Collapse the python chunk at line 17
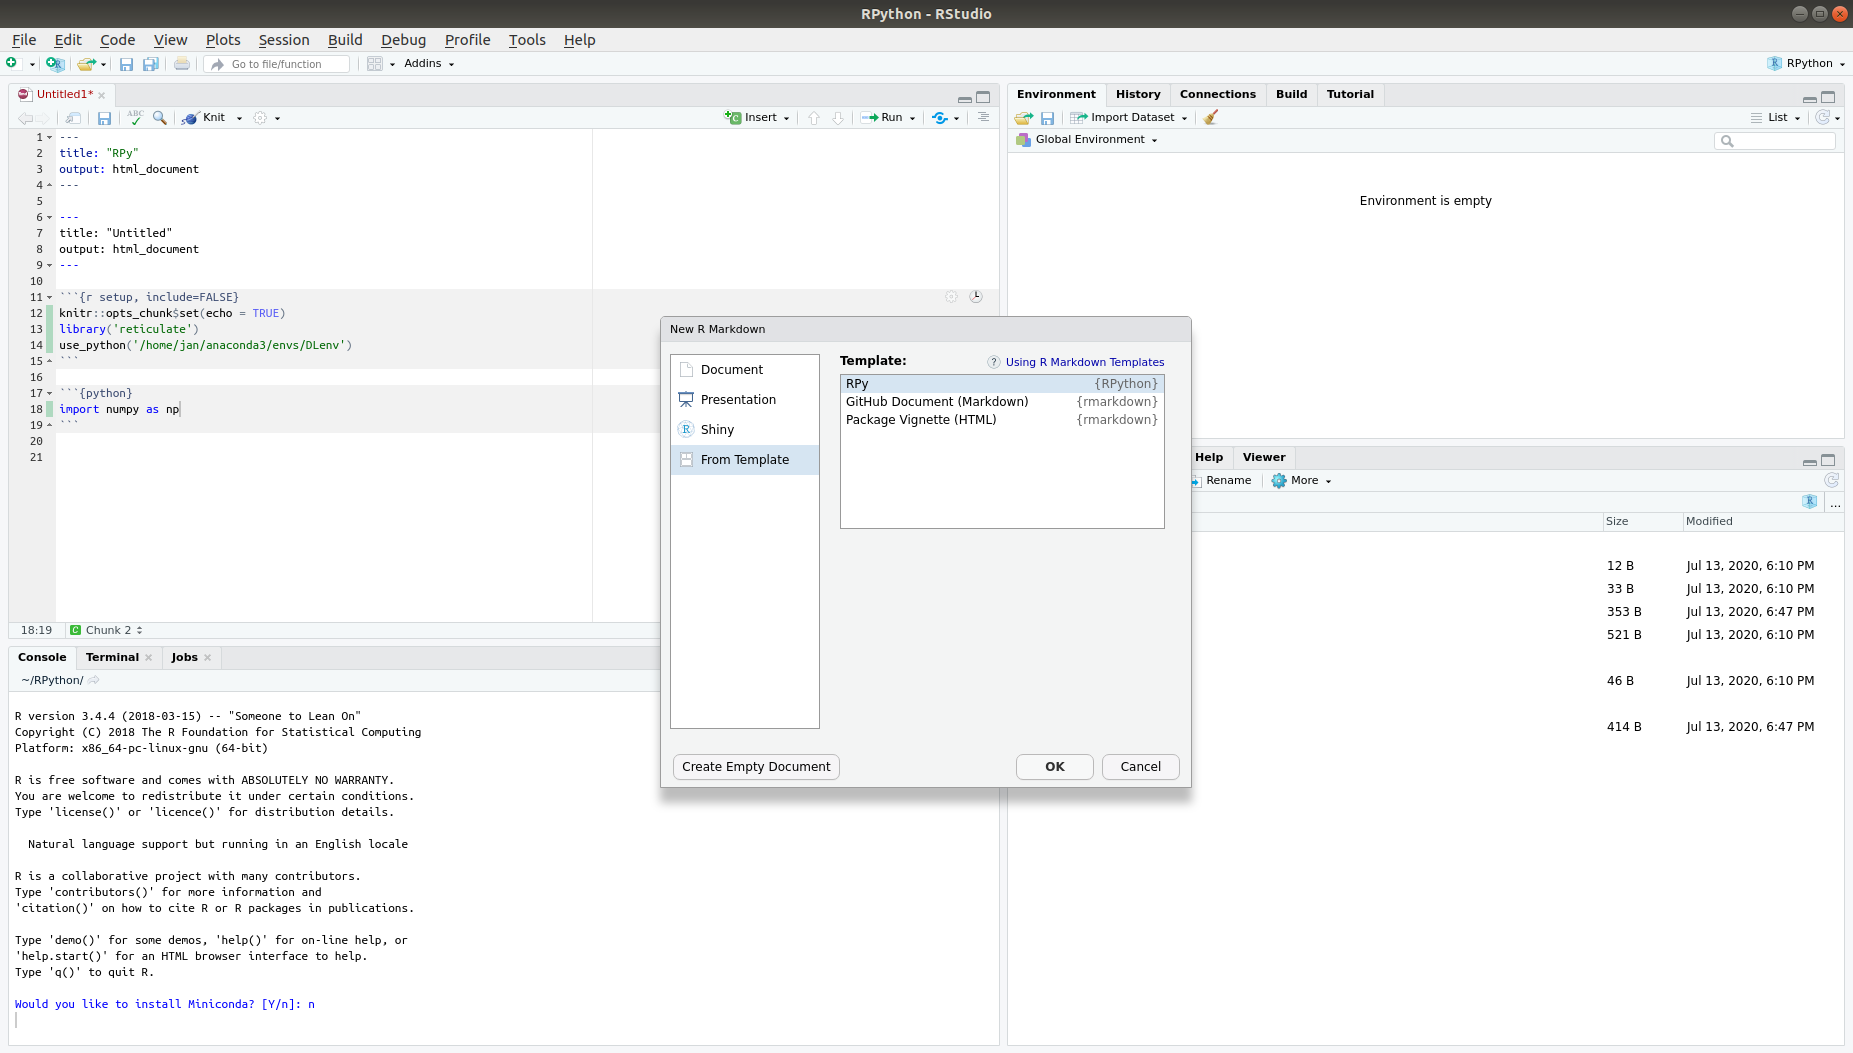Image resolution: width=1853 pixels, height=1053 pixels. click(50, 393)
